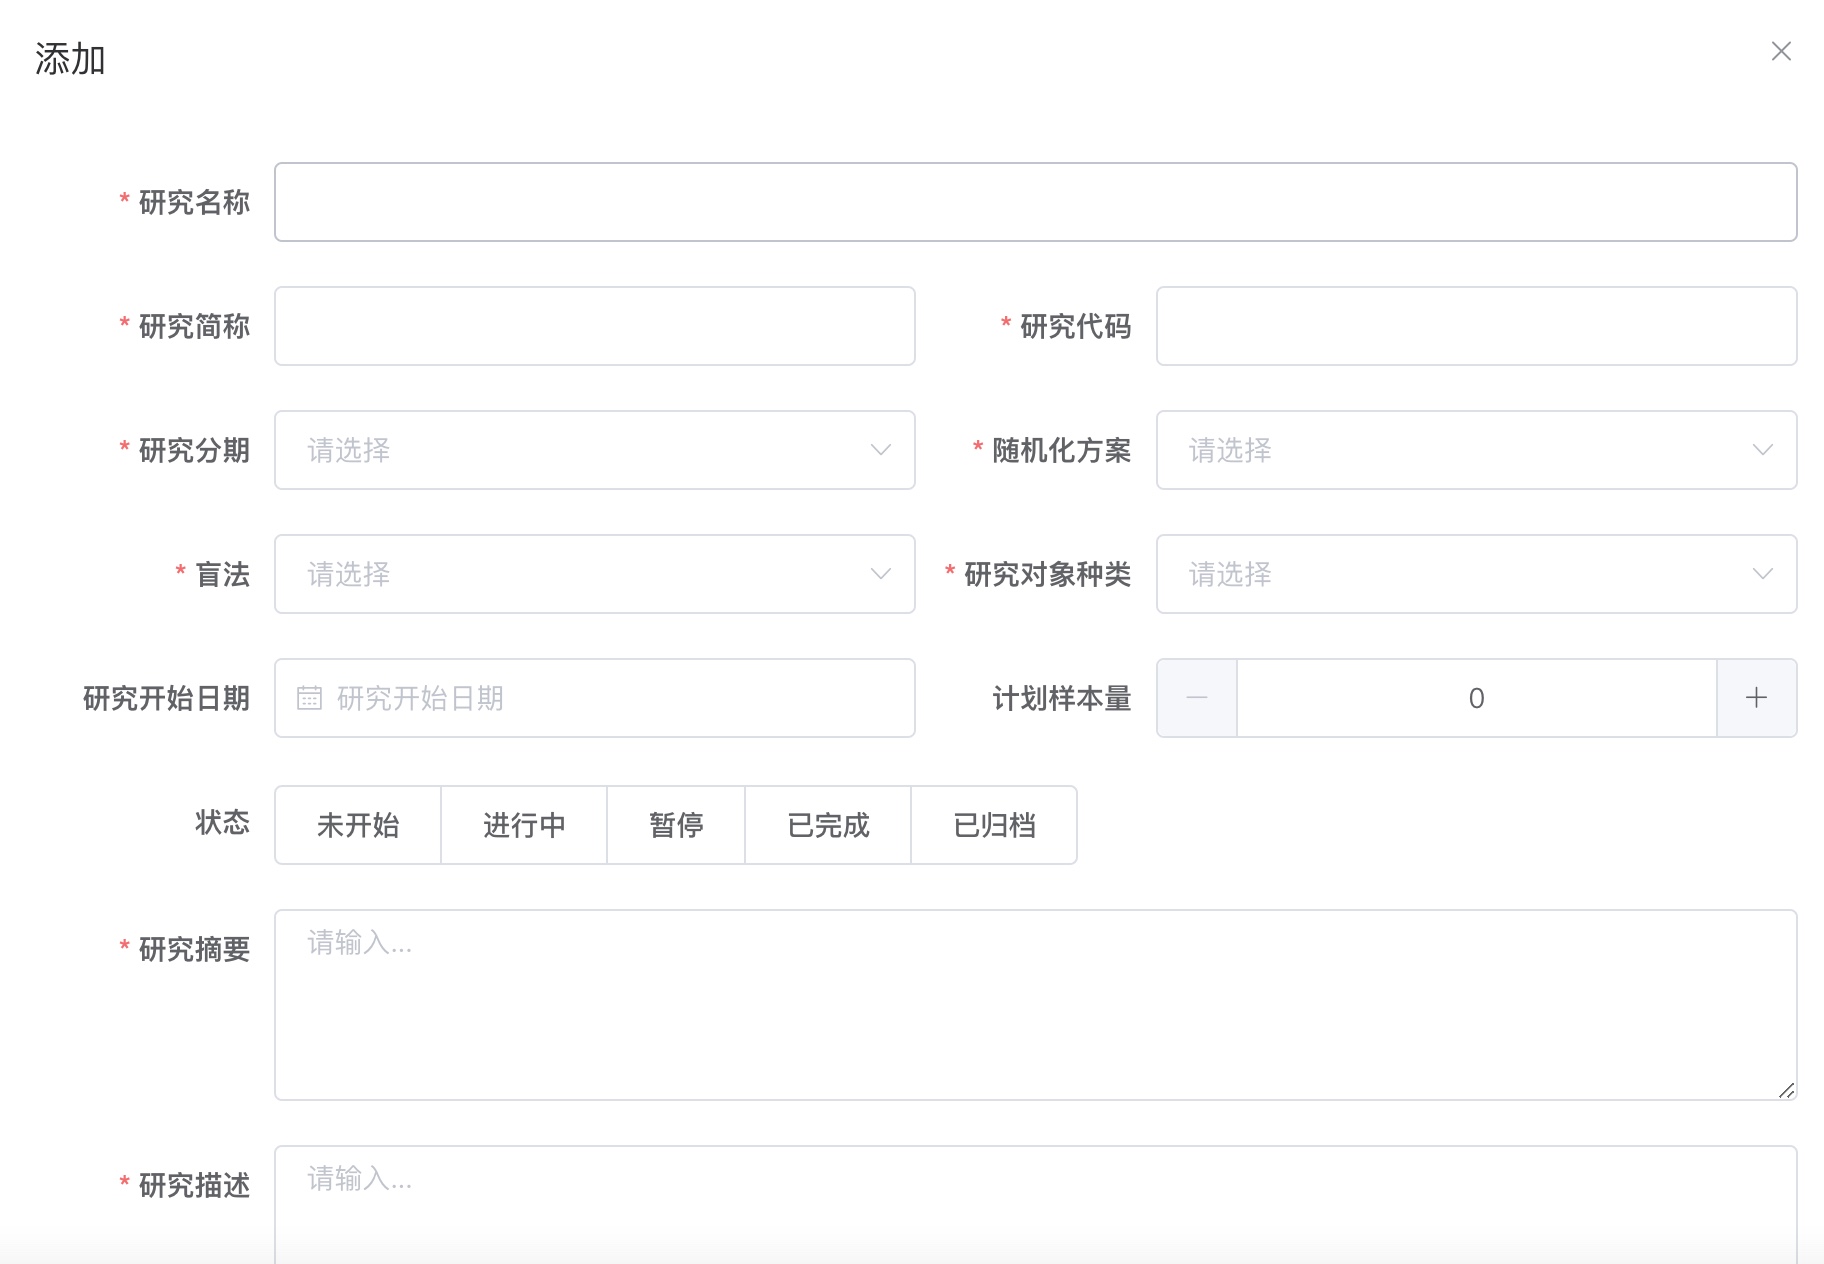The image size is (1824, 1264).
Task: Click the 研究代码 input box
Action: 1476,326
